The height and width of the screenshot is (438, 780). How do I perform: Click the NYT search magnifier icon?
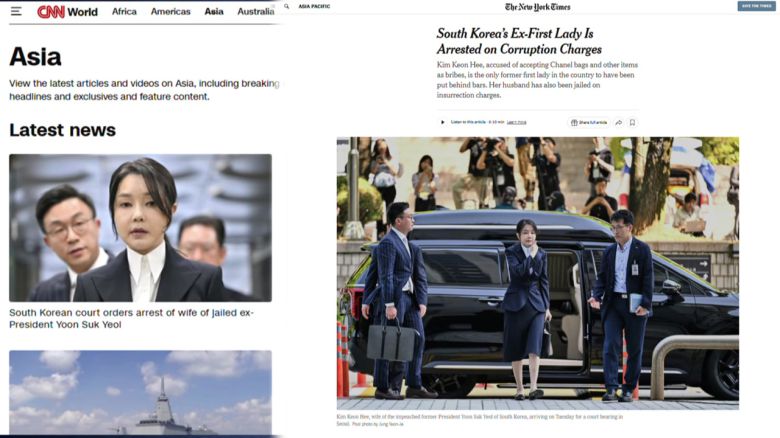(287, 6)
